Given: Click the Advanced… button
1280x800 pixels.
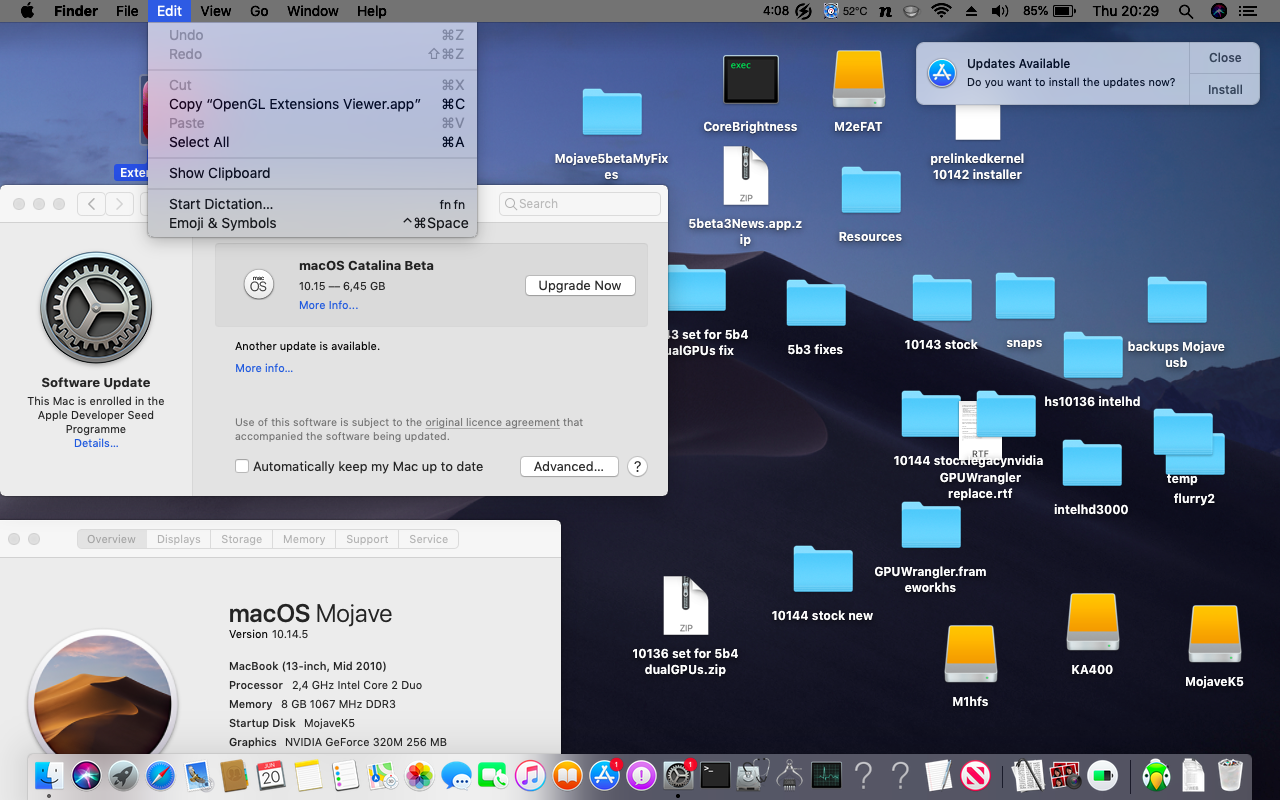Looking at the screenshot, I should 569,466.
